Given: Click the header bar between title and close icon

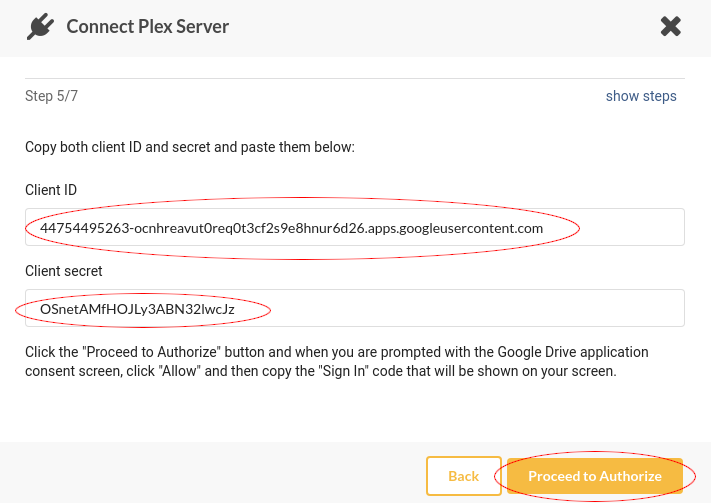Looking at the screenshot, I should (444, 27).
